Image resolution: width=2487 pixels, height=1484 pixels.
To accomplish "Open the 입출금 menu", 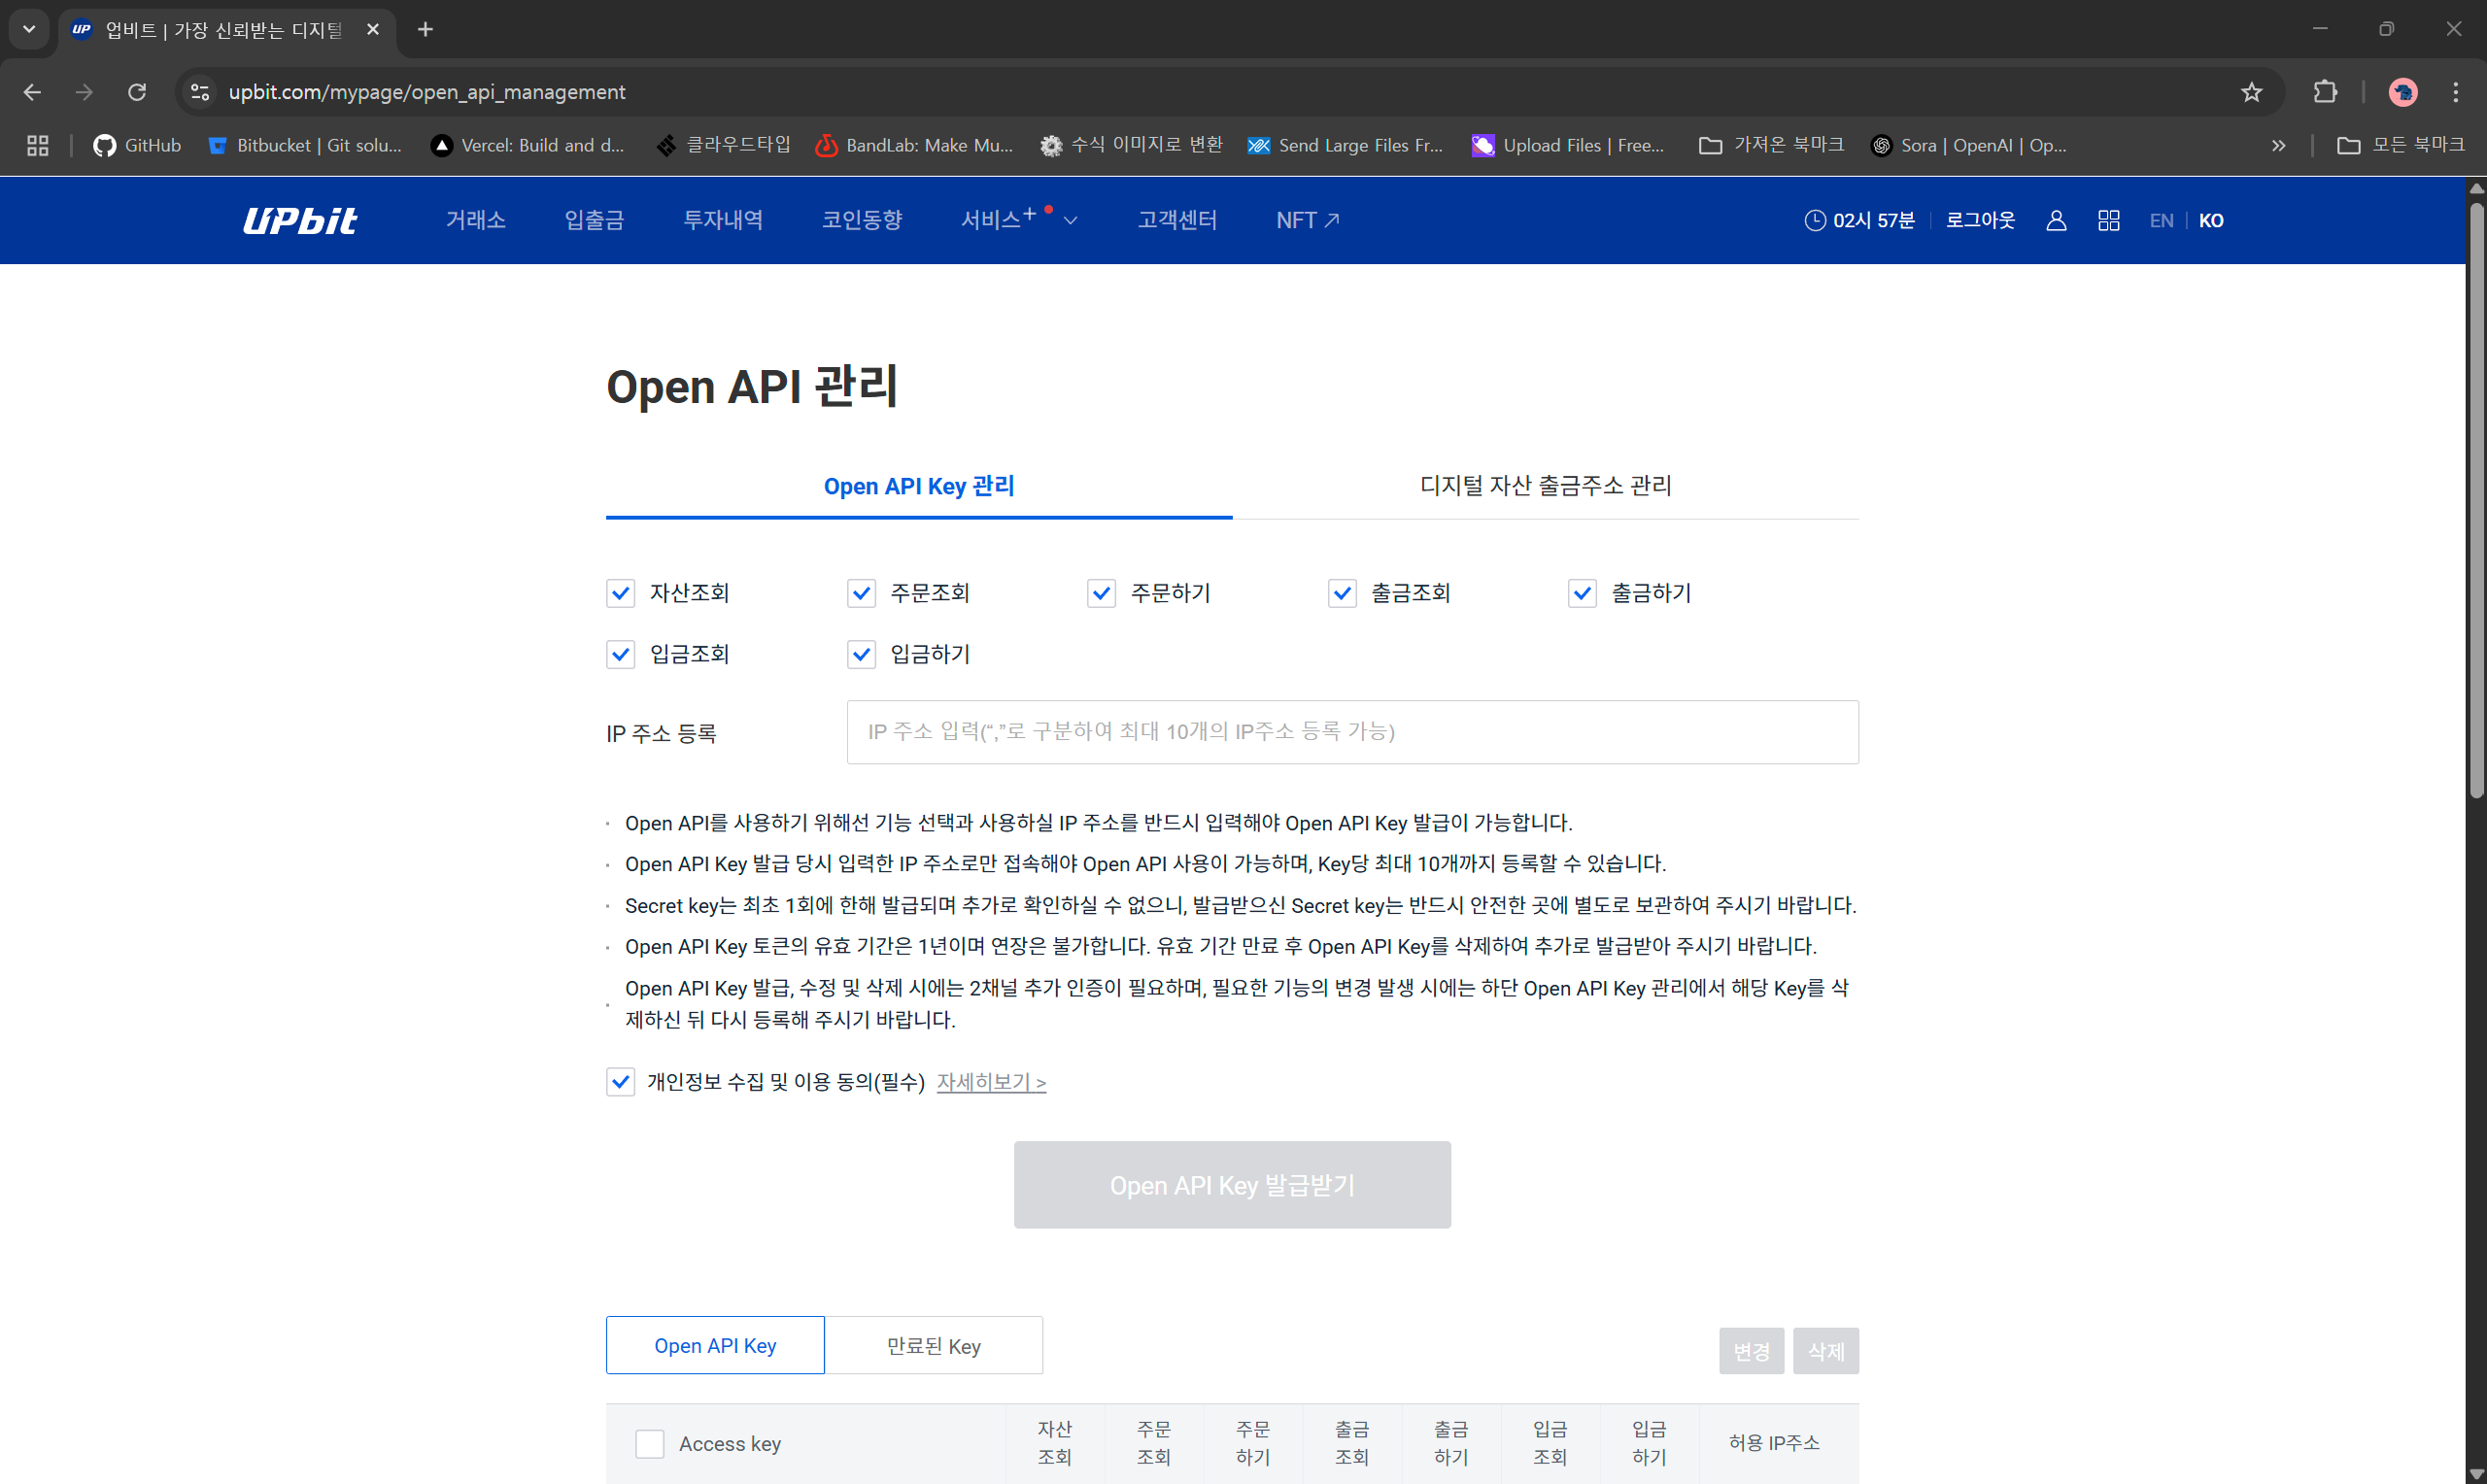I will coord(594,220).
